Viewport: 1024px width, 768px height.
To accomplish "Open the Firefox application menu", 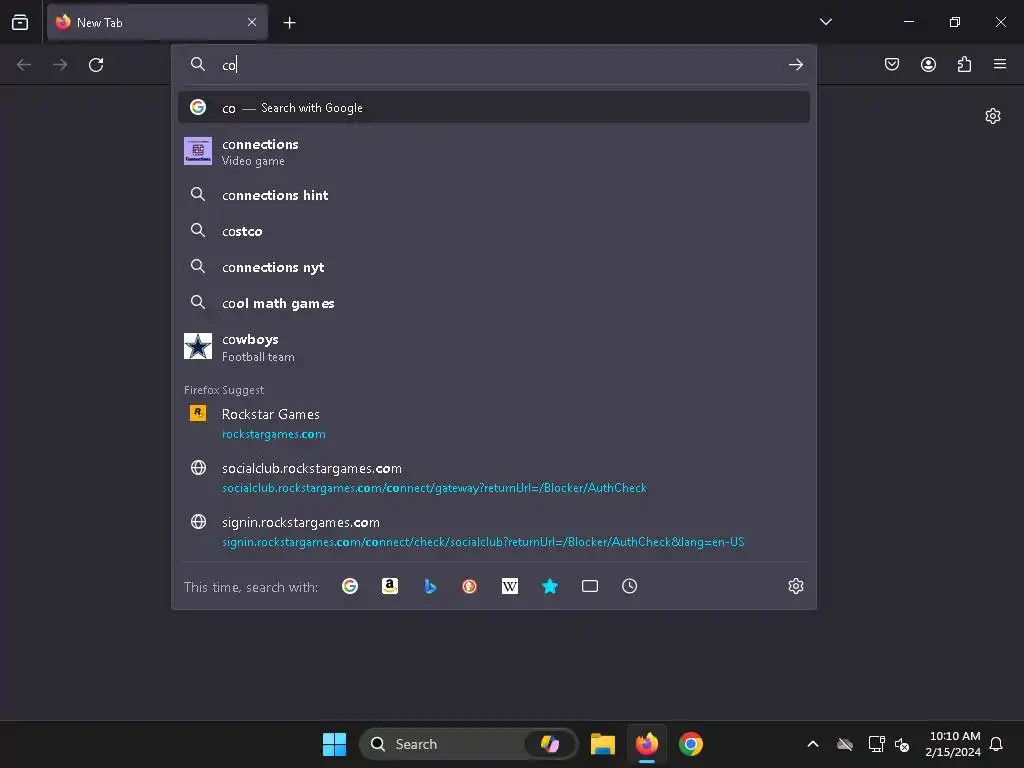I will pyautogui.click(x=1000, y=64).
